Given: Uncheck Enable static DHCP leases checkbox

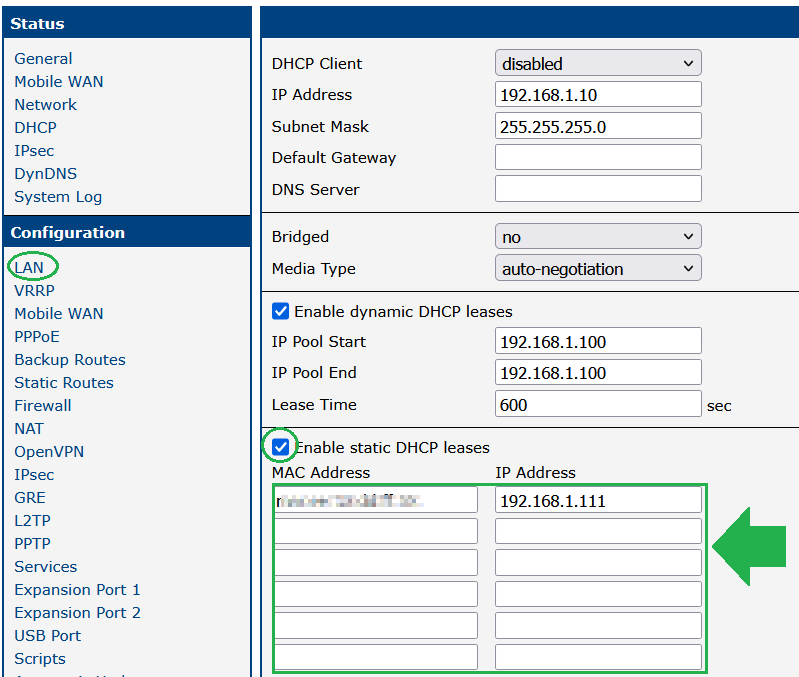Looking at the screenshot, I should pos(281,447).
